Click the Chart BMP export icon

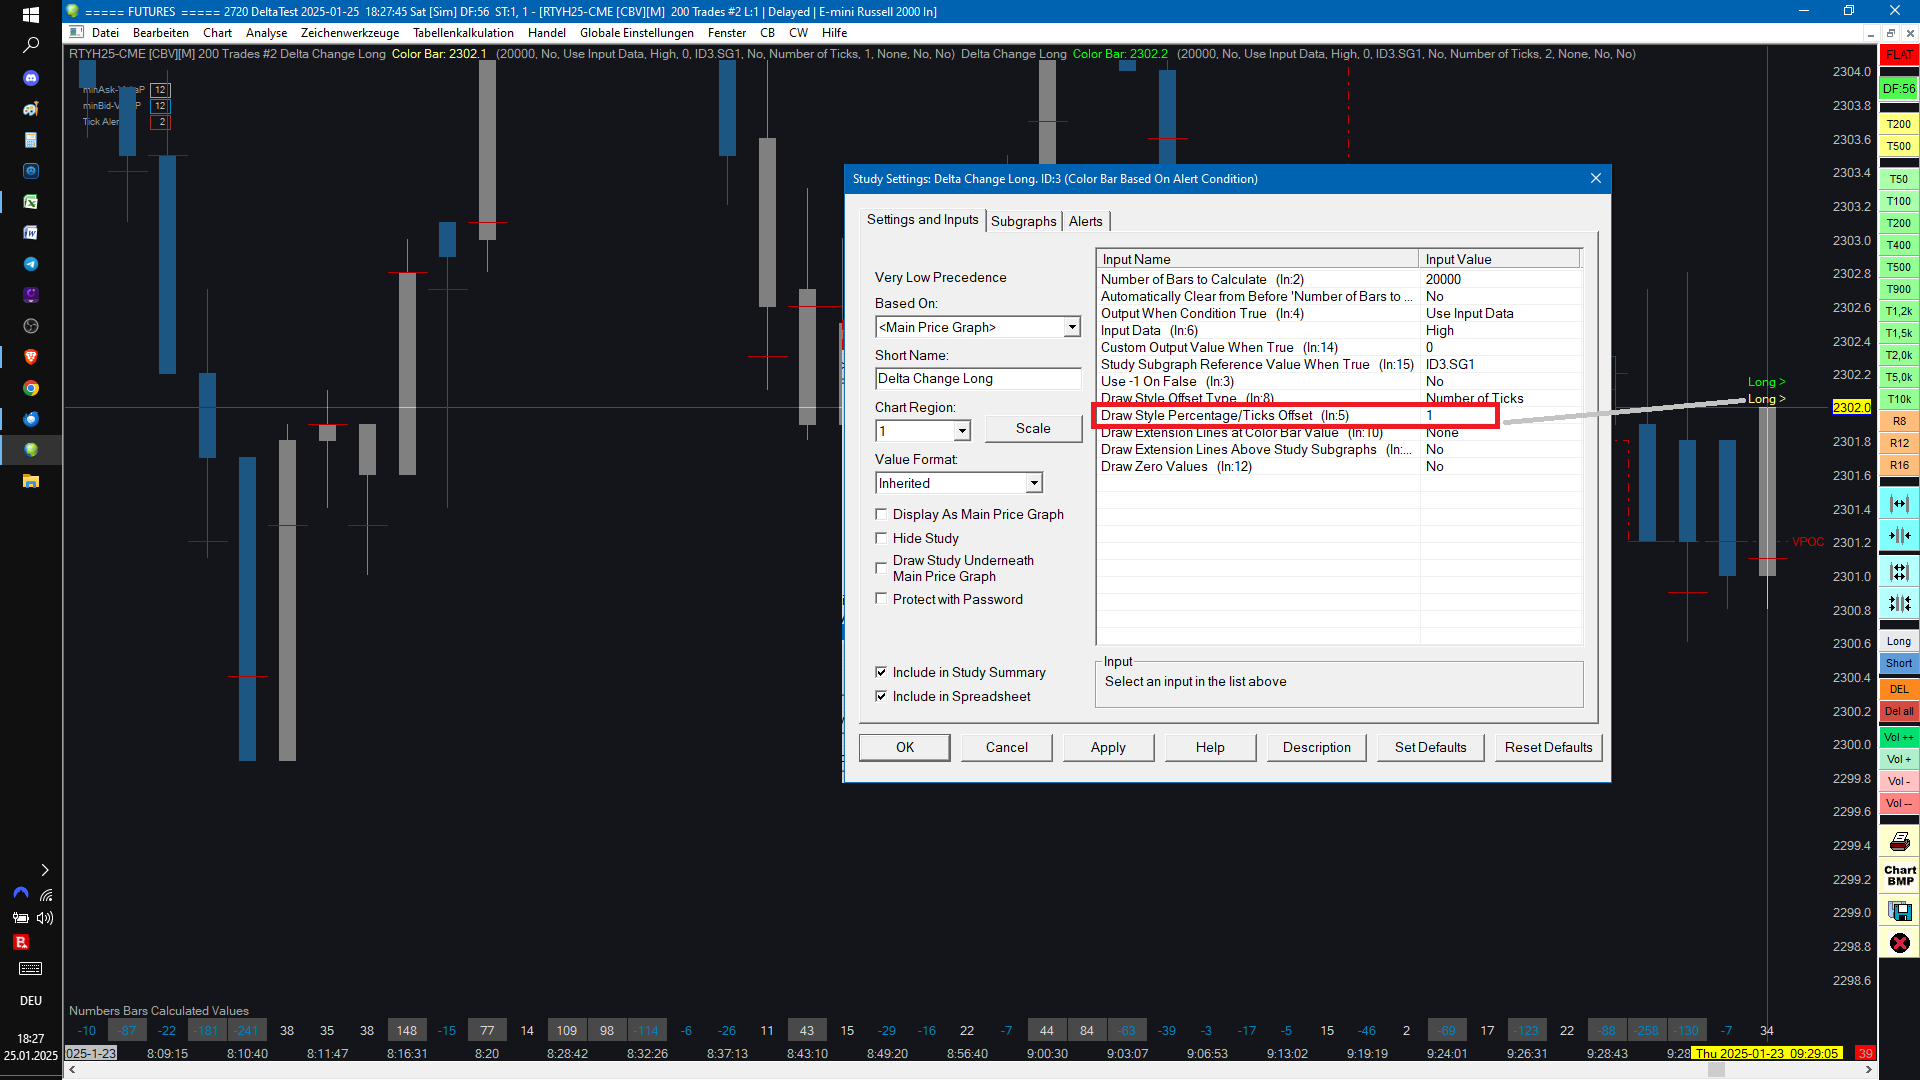pyautogui.click(x=1899, y=875)
